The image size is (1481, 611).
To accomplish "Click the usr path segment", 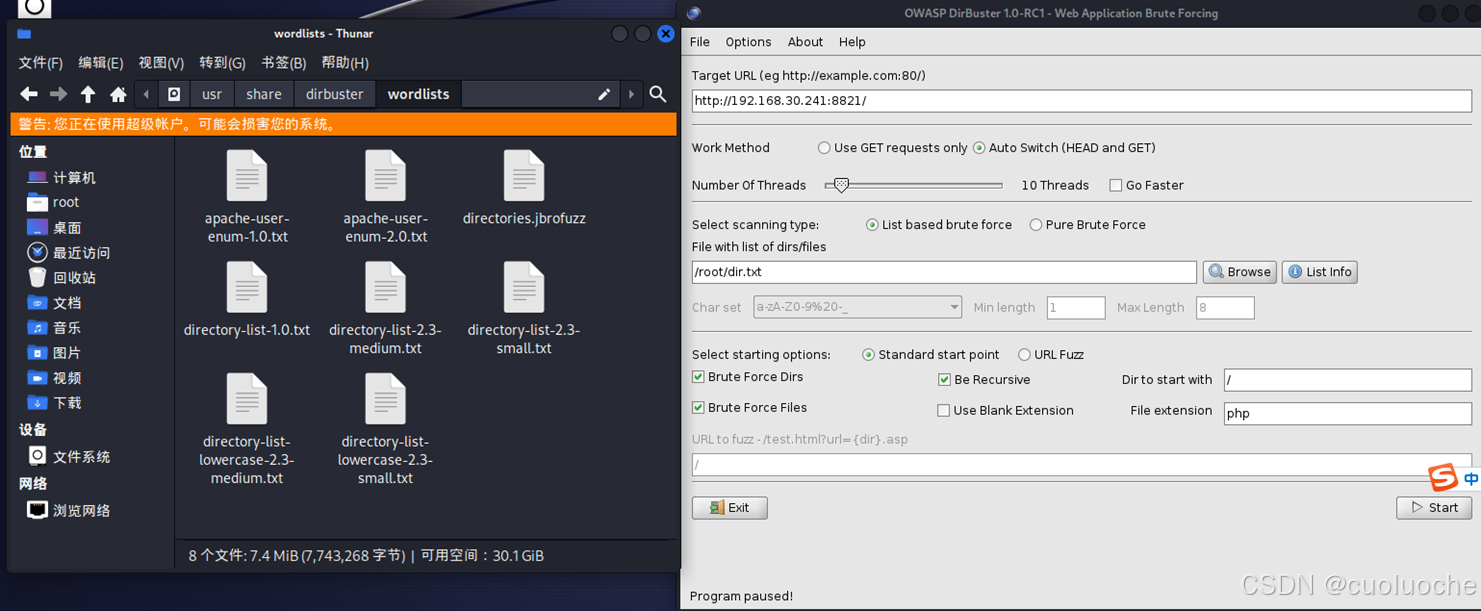I will pyautogui.click(x=212, y=94).
